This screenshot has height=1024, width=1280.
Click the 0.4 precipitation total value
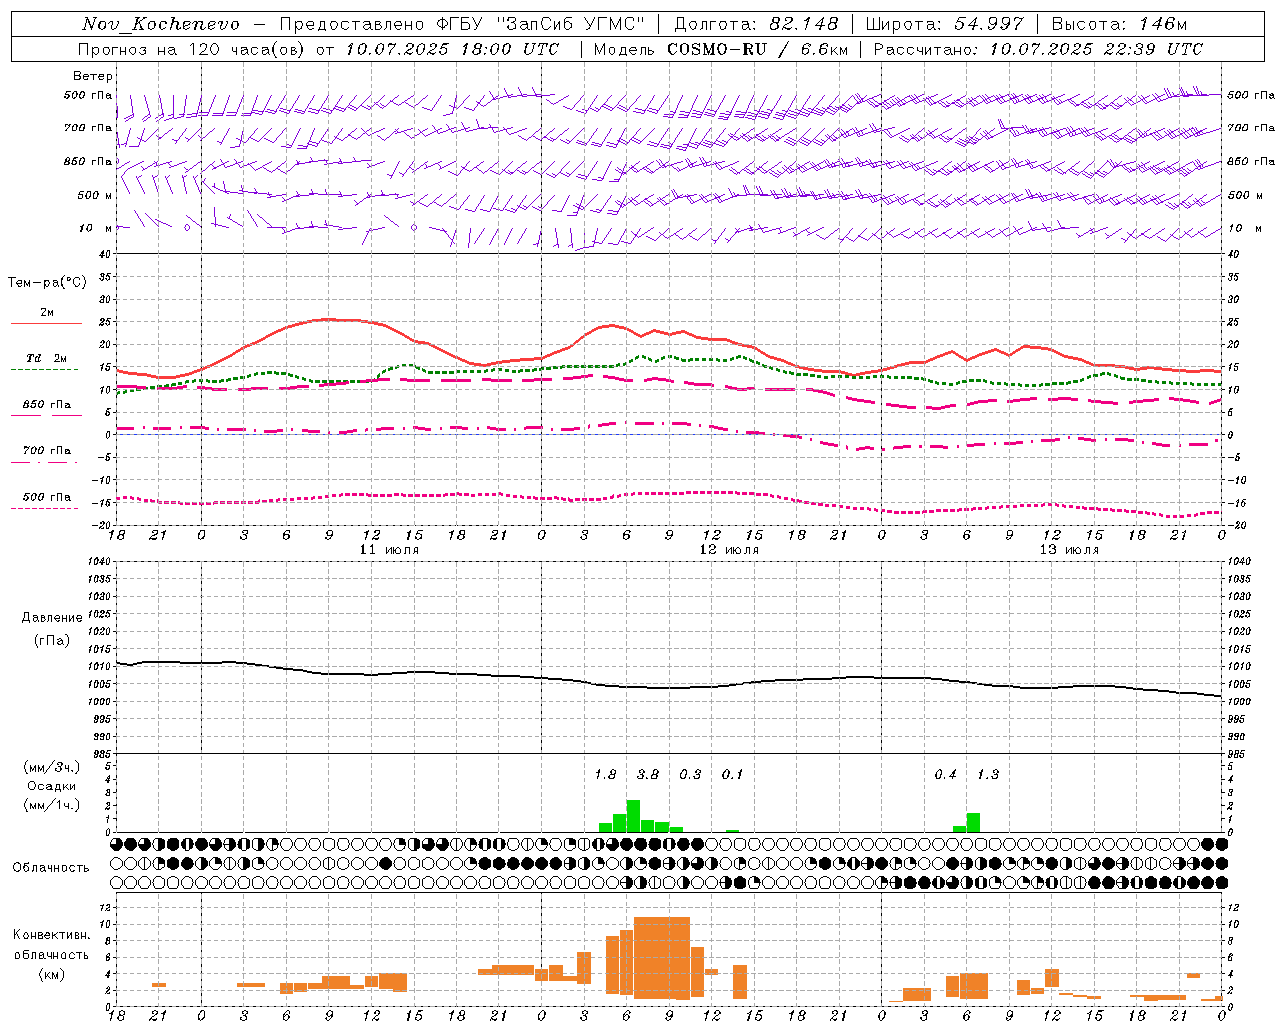pyautogui.click(x=945, y=774)
